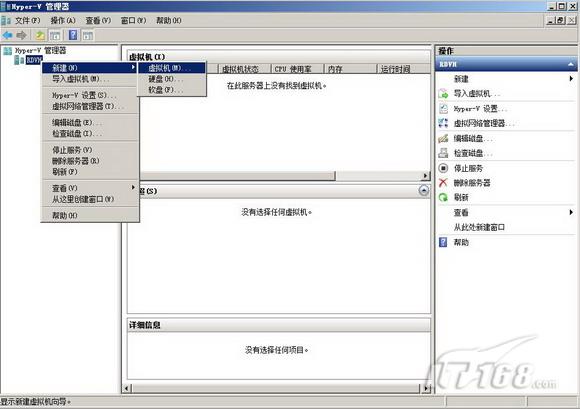
Task: Click the 内存 column header
Action: click(350, 69)
